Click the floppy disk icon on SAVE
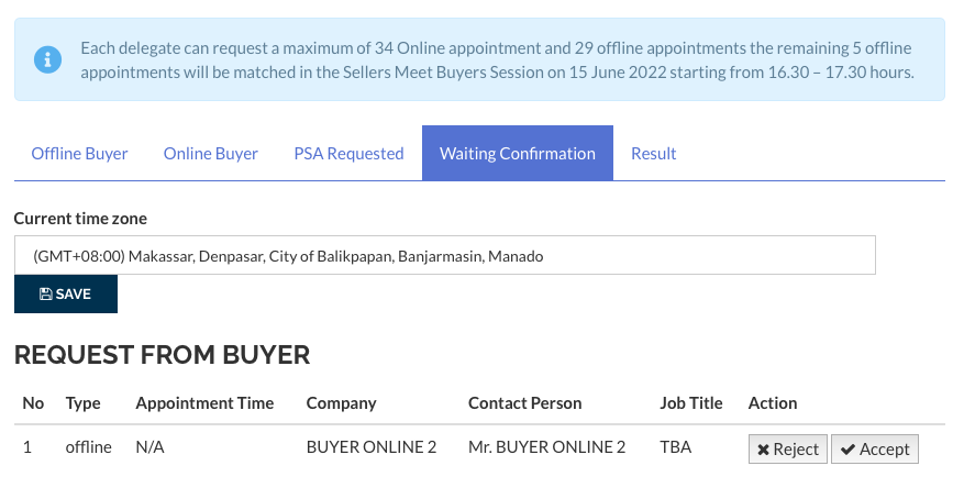Screen dimensions: 977x499 tap(45, 294)
